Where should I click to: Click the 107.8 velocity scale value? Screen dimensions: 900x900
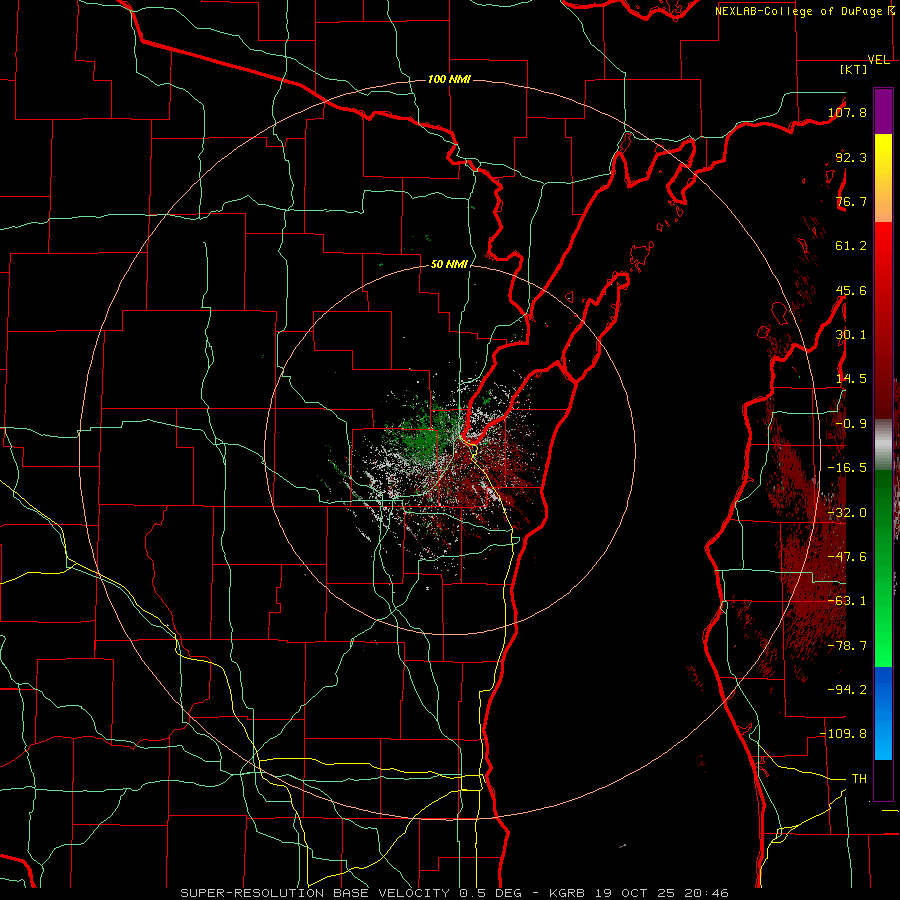847,112
